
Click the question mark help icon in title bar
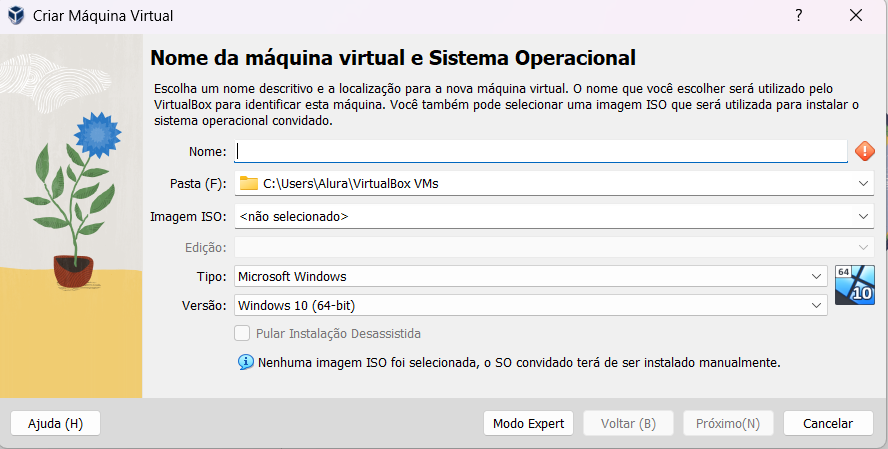click(799, 15)
